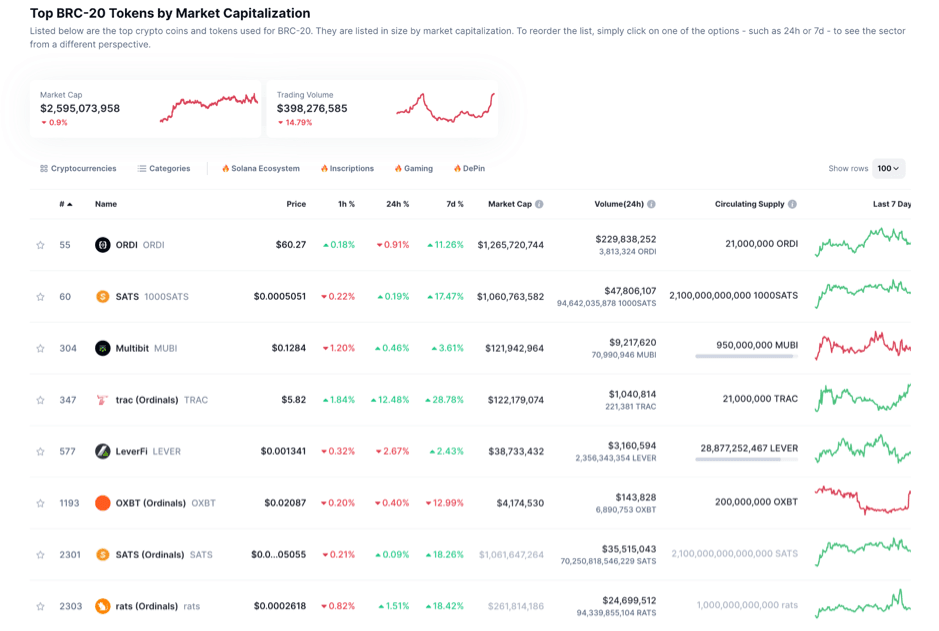Click MUBI circulating supply progress bar

746,356
